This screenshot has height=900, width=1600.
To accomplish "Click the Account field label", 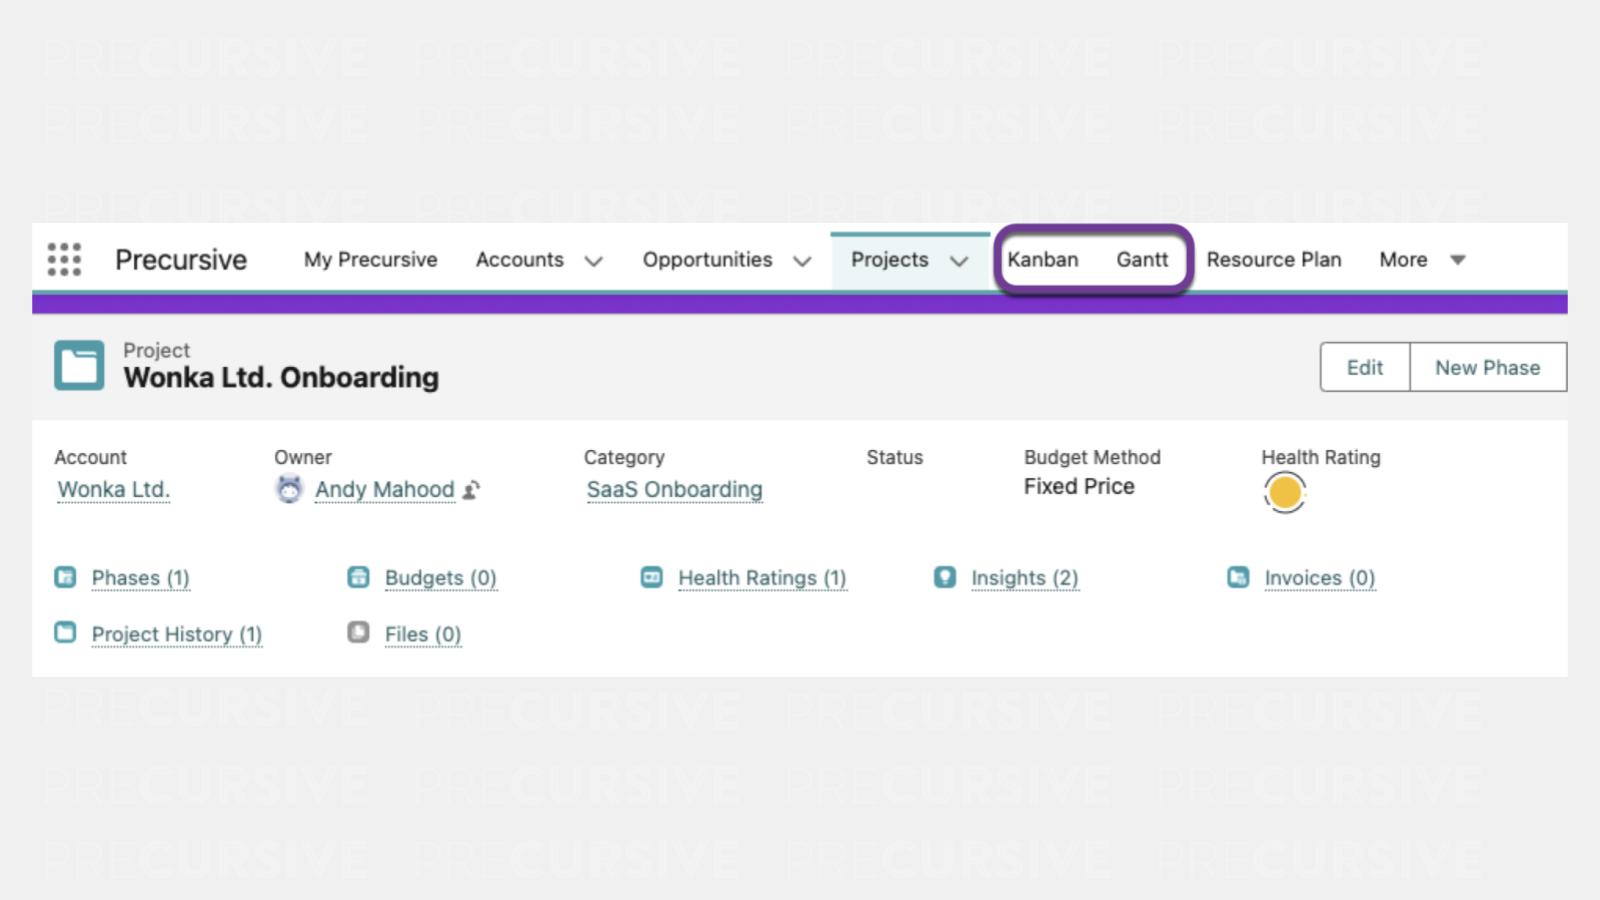I will tap(90, 457).
